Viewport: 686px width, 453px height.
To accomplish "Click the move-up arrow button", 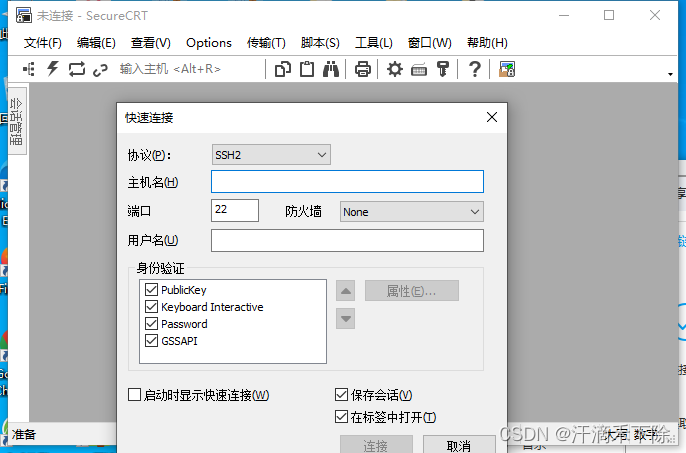I will (346, 291).
